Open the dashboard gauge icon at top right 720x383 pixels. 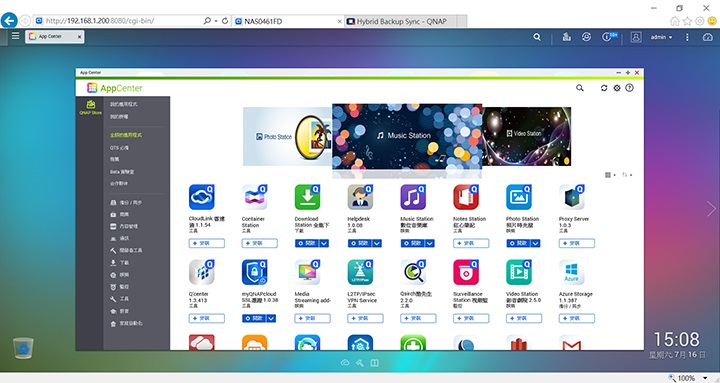708,37
